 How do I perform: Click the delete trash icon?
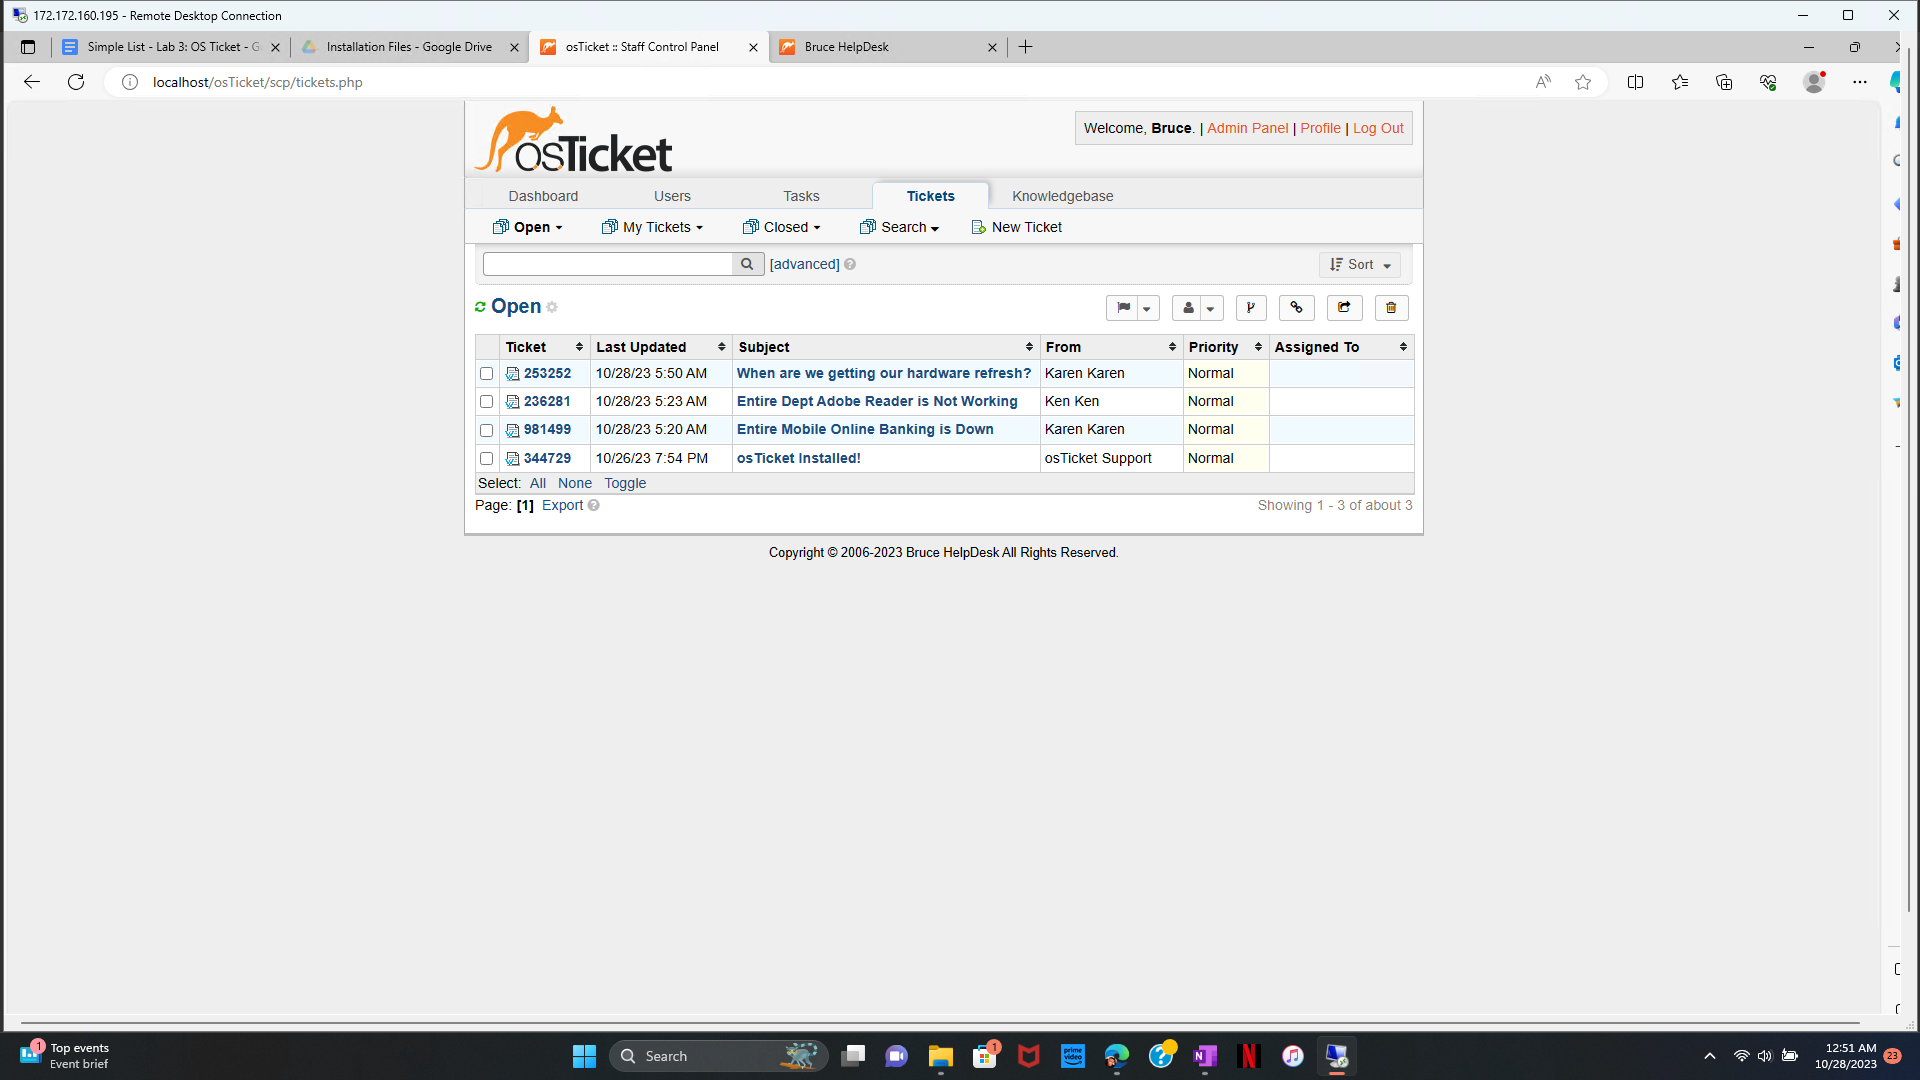[x=1390, y=308]
